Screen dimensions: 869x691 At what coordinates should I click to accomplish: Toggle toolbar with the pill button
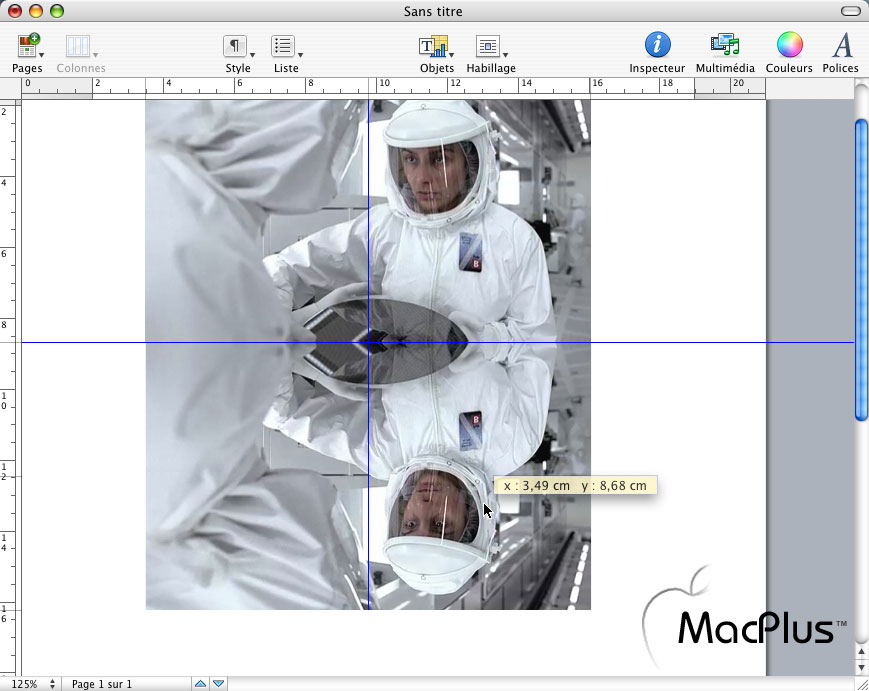click(x=851, y=11)
